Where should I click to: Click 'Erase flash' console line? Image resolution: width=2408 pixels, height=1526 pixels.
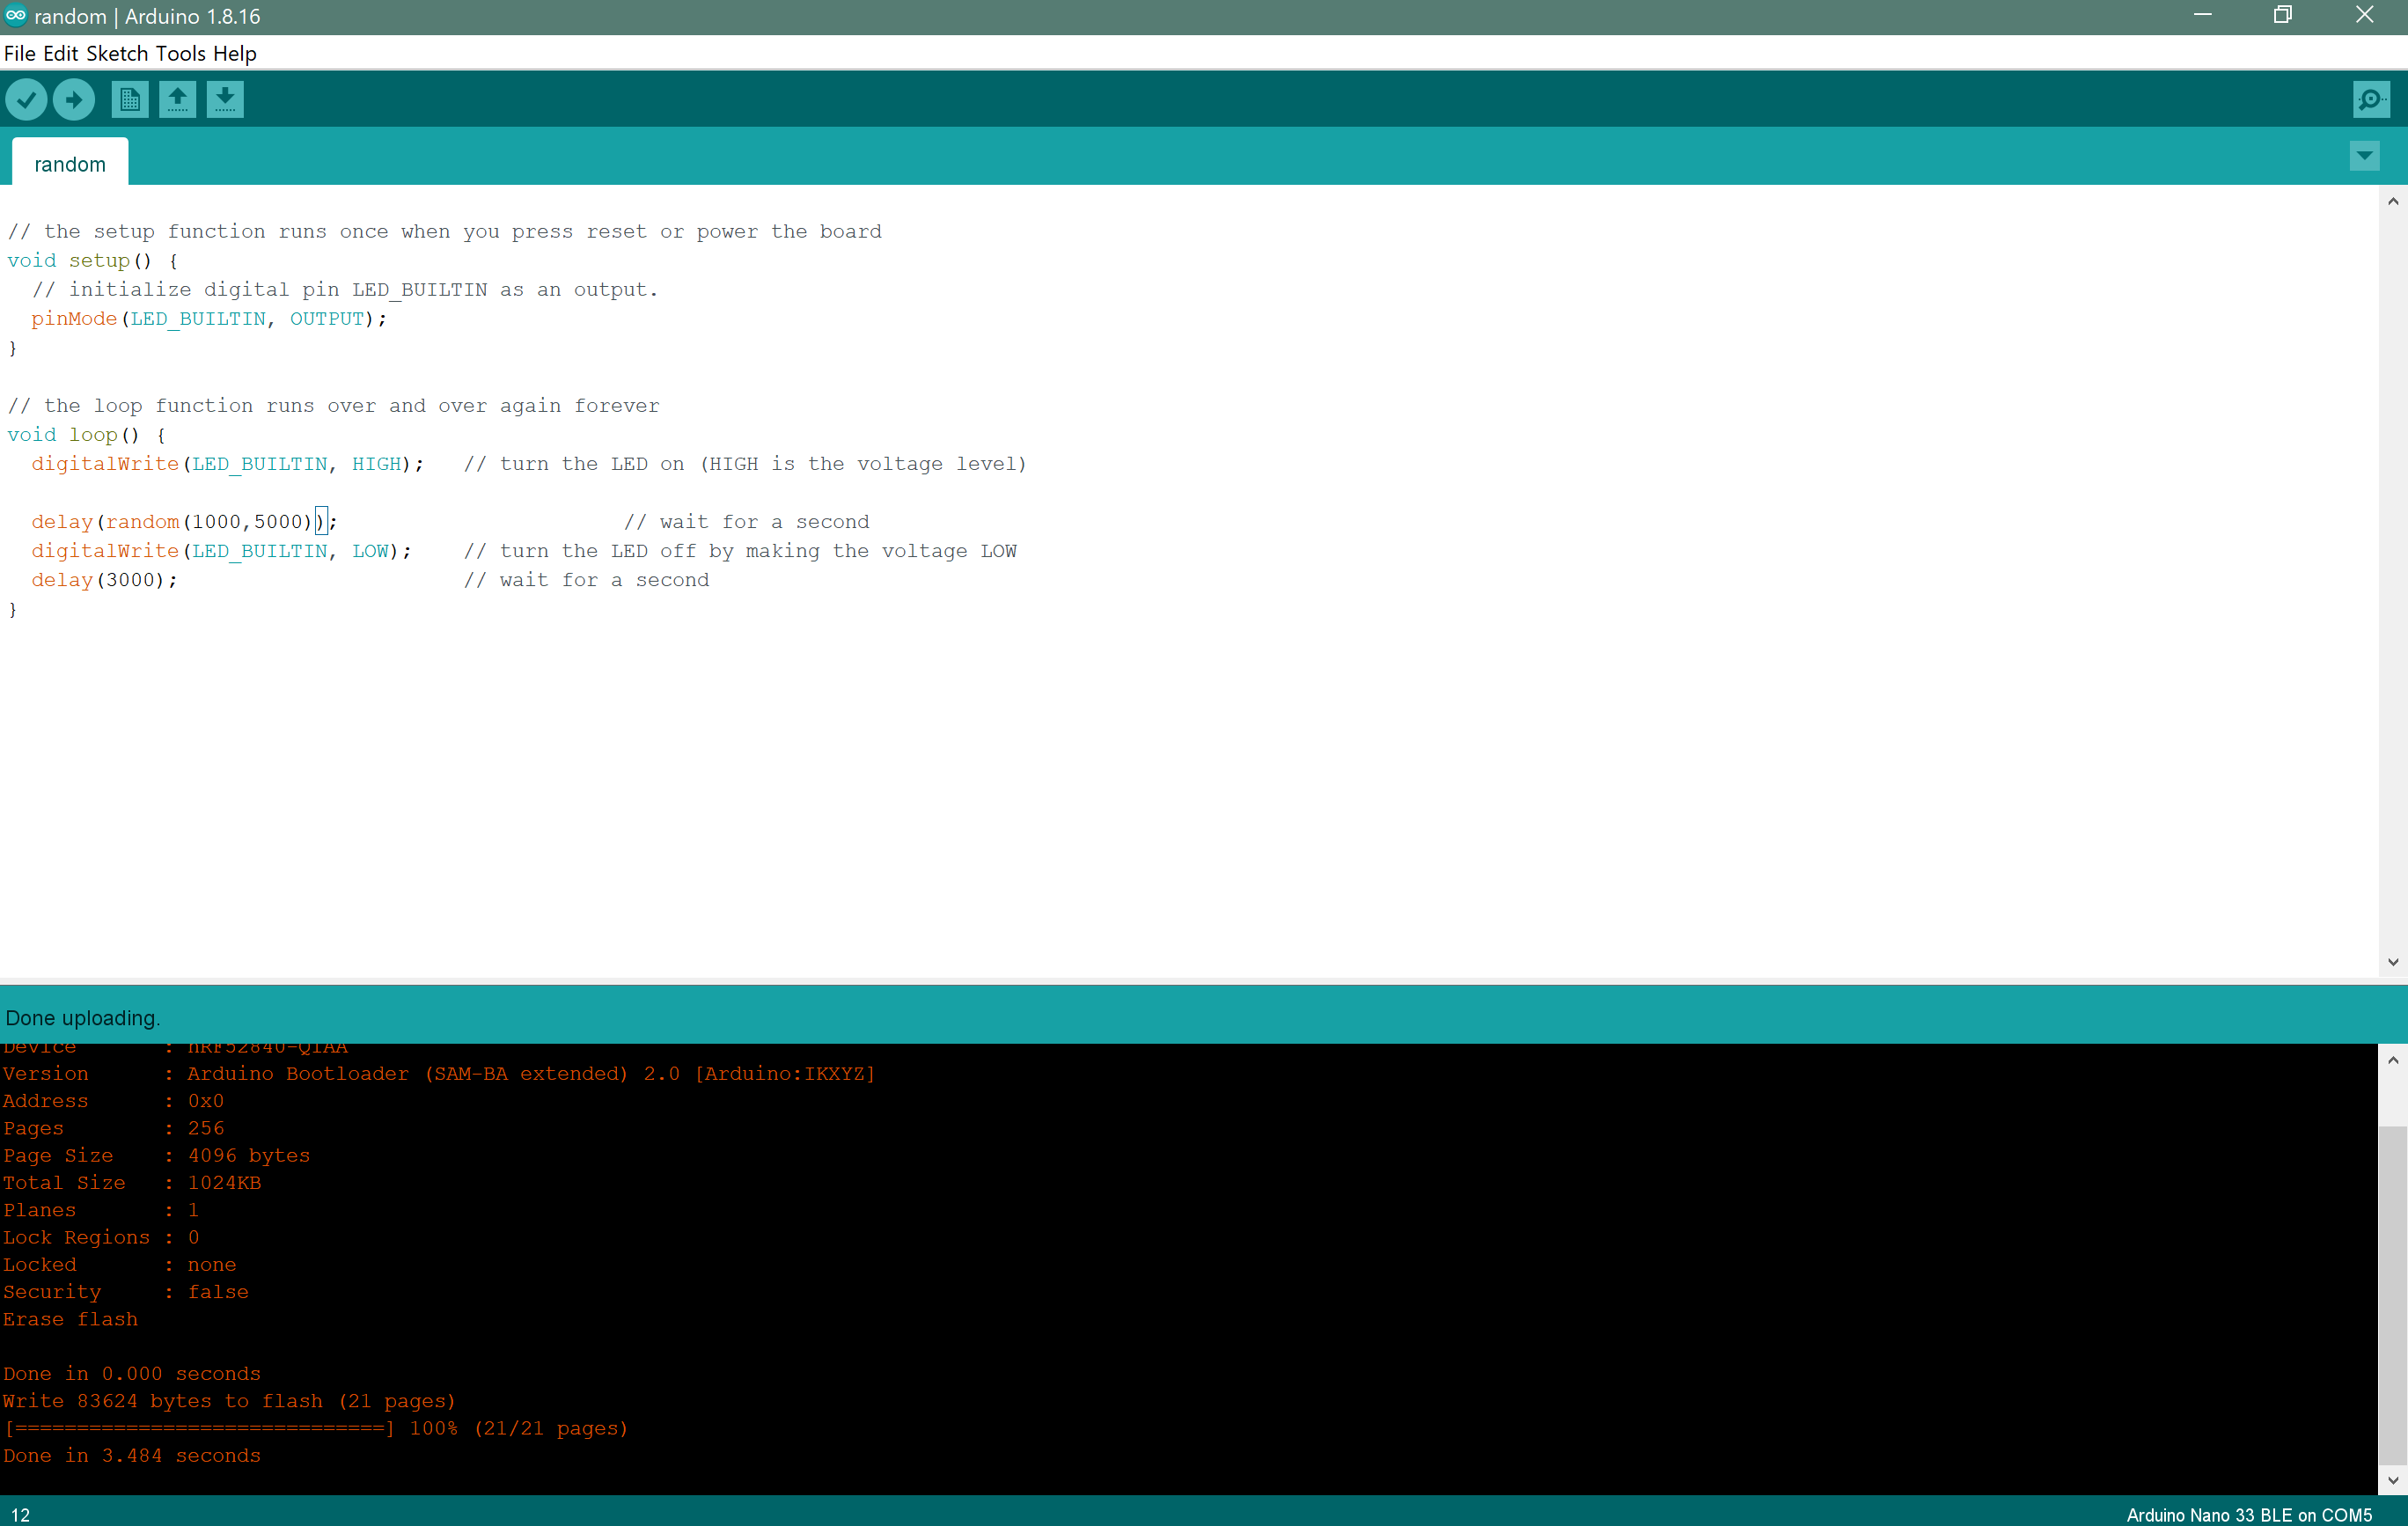pos(70,1319)
